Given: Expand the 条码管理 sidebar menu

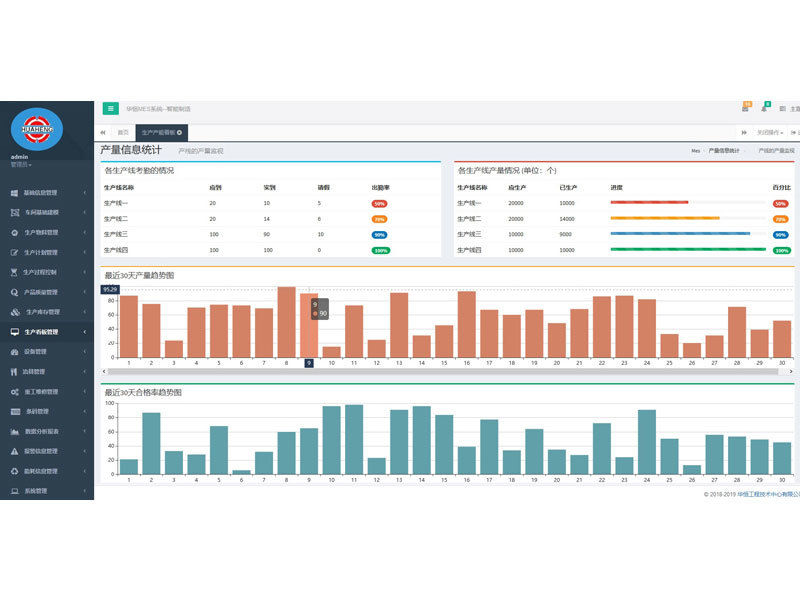Looking at the screenshot, I should (47, 411).
